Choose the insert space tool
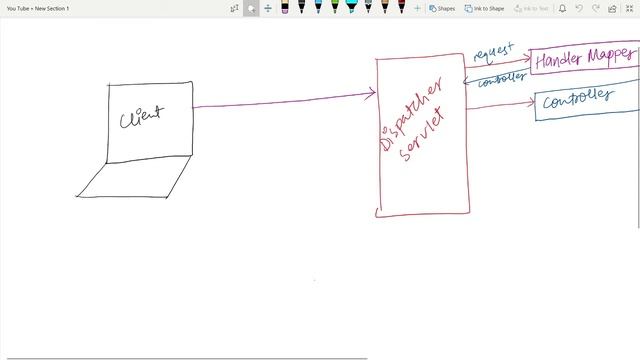The width and height of the screenshot is (640, 360). tap(268, 8)
